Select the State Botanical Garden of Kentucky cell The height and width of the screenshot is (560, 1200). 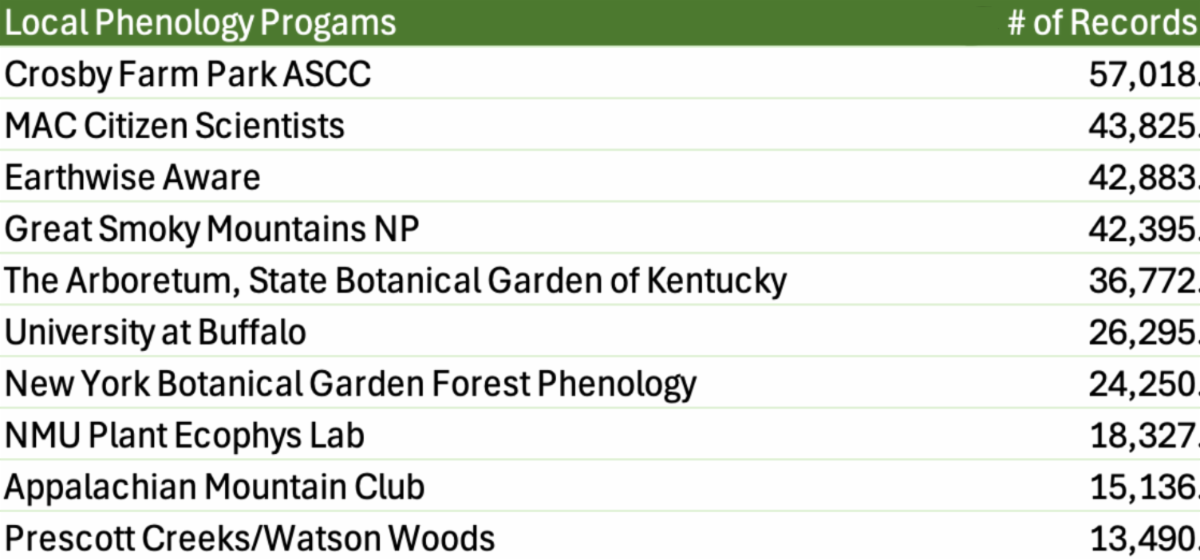[396, 281]
